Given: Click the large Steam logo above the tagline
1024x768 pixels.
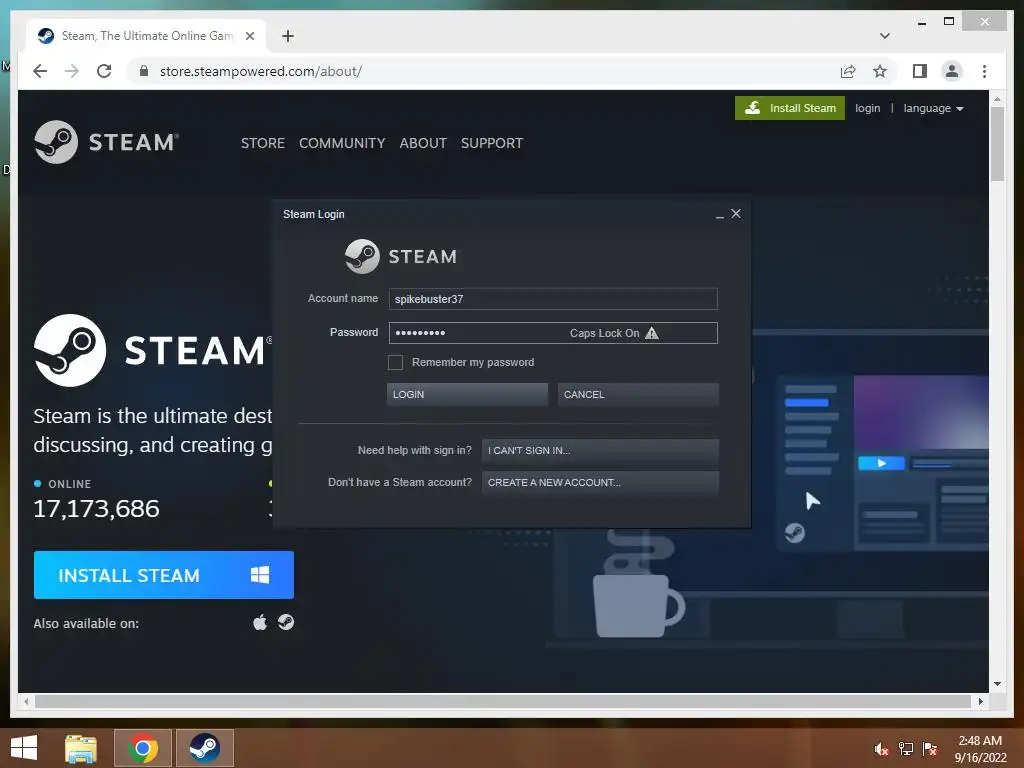Looking at the screenshot, I should [x=153, y=350].
